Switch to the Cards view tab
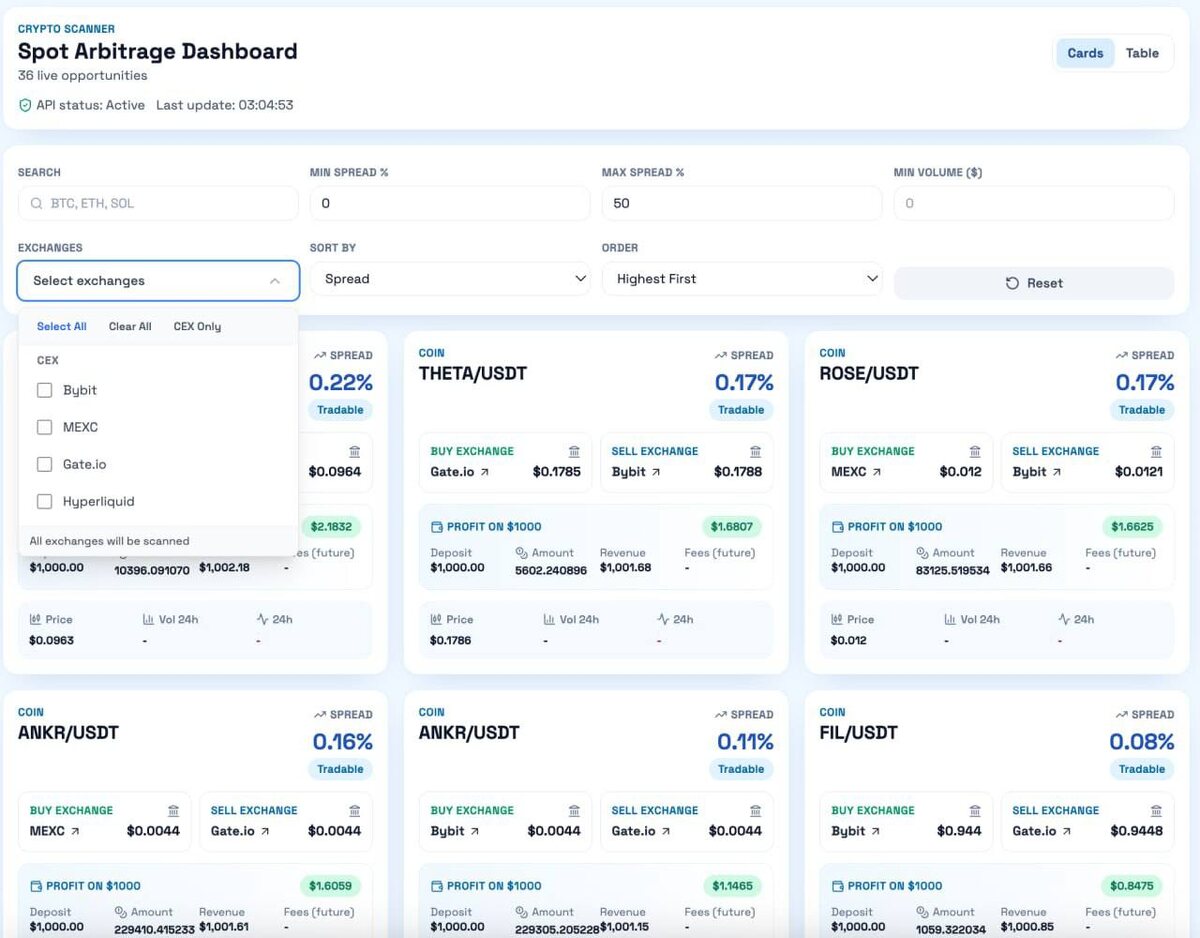1200x938 pixels. pyautogui.click(x=1085, y=53)
